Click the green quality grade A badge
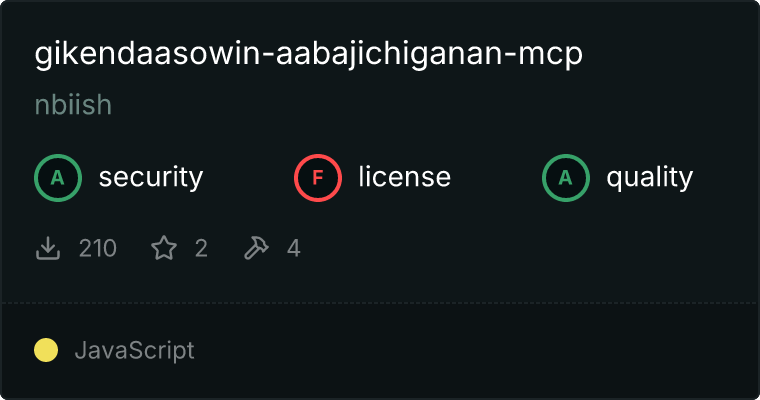This screenshot has height=400, width=760. click(566, 178)
